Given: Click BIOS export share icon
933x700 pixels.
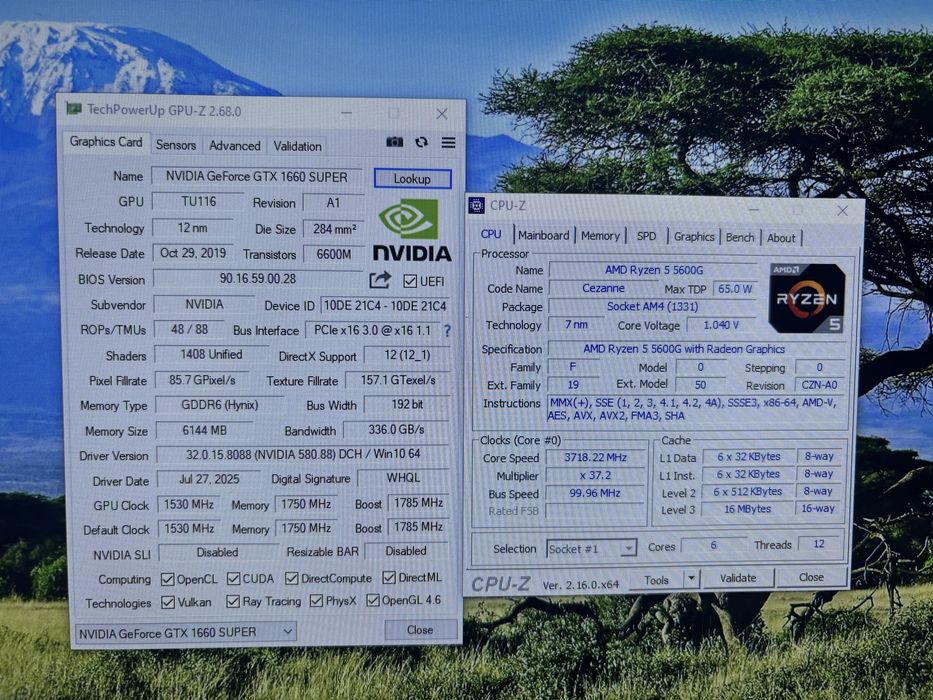Looking at the screenshot, I should [x=380, y=280].
